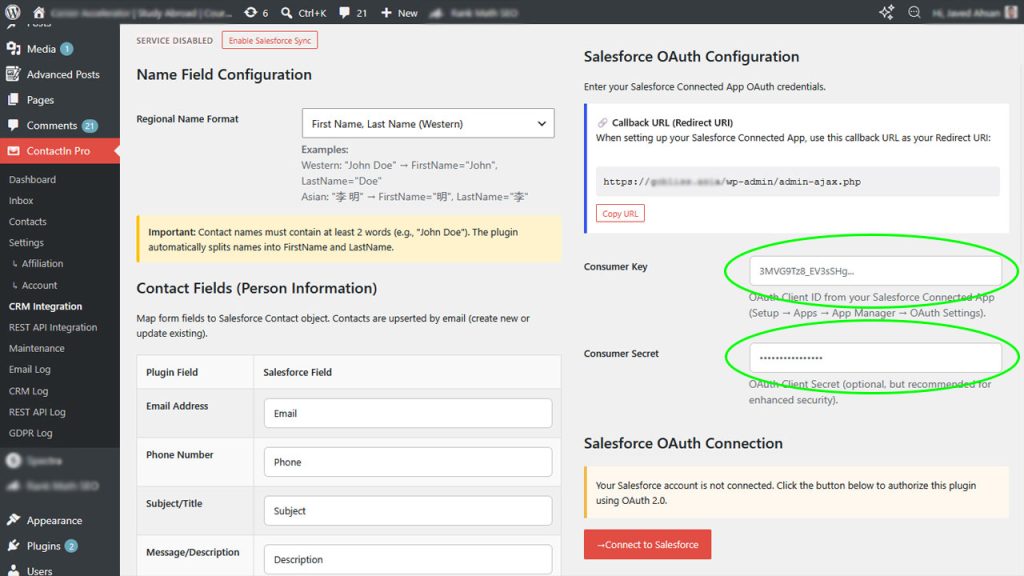
Task: Open CRM Log submenu item
Action: coord(28,391)
